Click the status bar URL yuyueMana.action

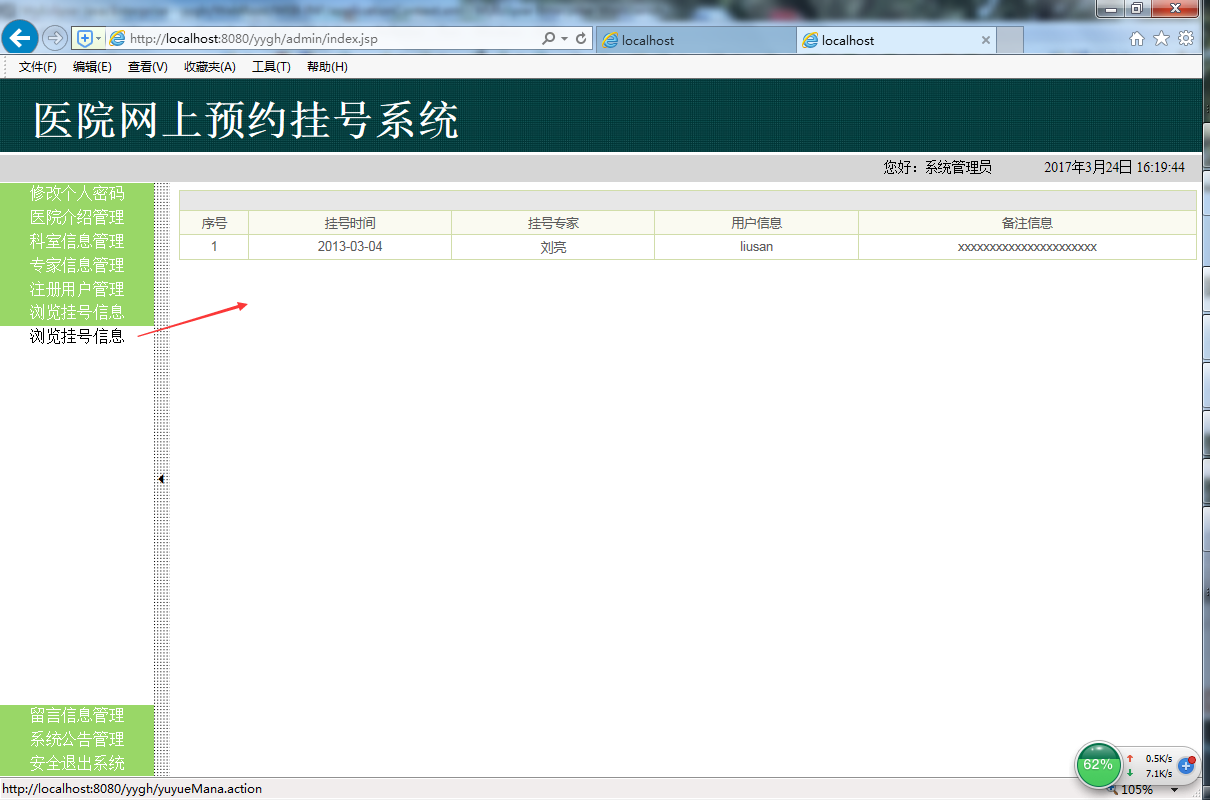(x=131, y=789)
